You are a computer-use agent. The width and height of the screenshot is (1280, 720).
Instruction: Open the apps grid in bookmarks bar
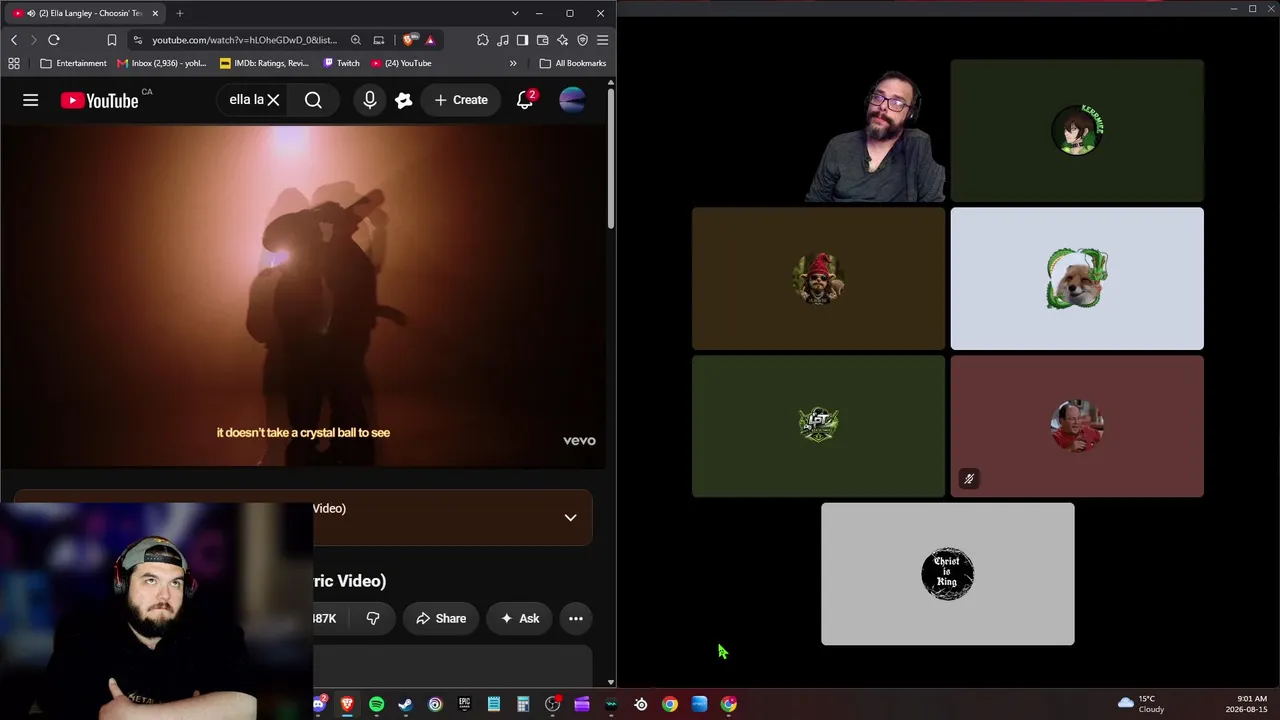tap(14, 63)
